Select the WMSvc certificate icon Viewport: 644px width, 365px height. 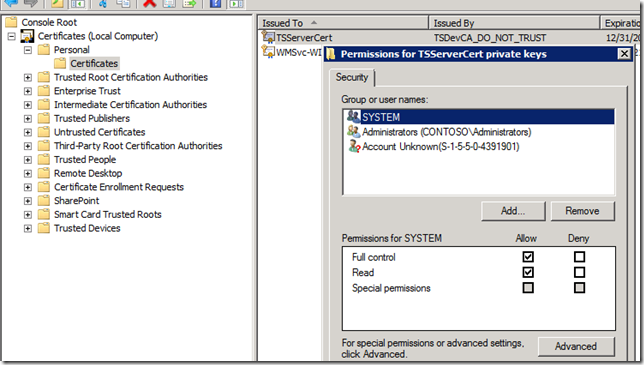[268, 52]
